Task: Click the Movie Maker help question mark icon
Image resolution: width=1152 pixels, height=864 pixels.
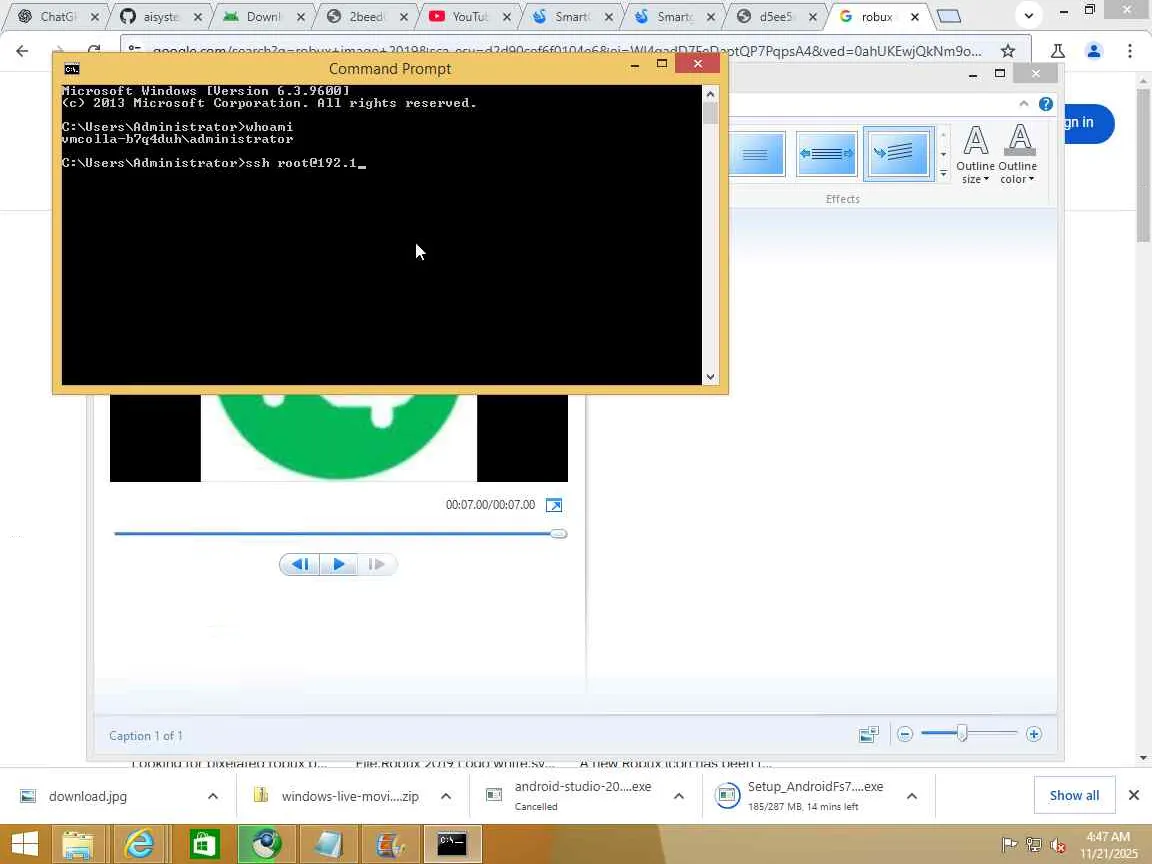Action: [x=1045, y=104]
